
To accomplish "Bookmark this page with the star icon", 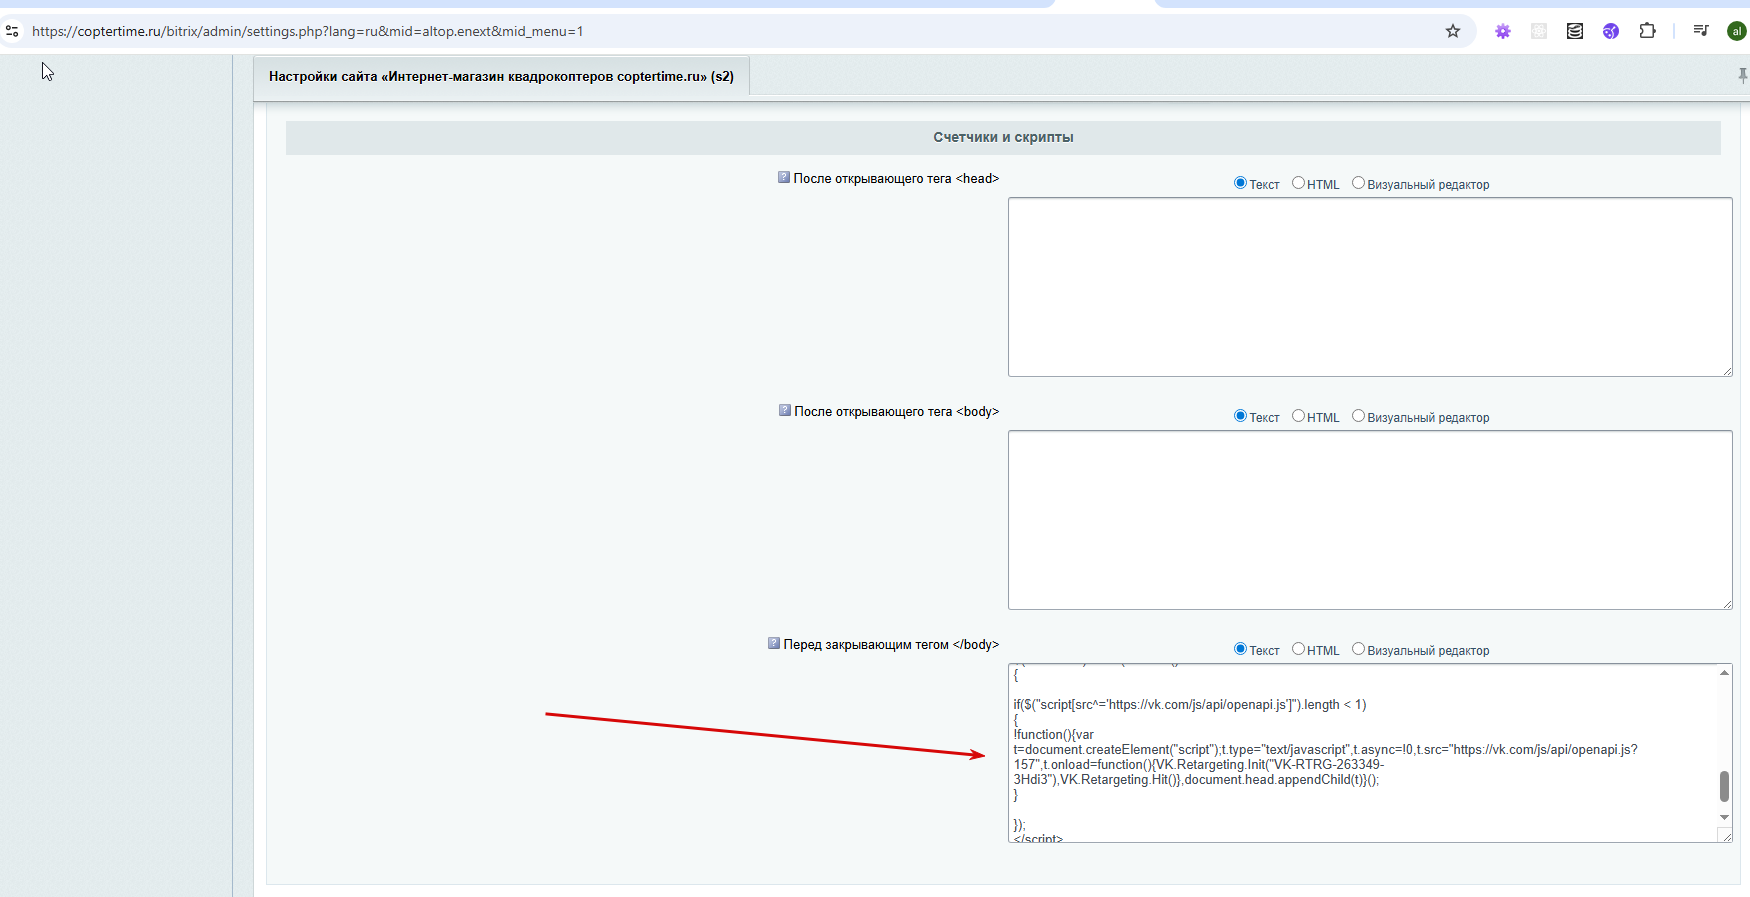I will pyautogui.click(x=1453, y=31).
